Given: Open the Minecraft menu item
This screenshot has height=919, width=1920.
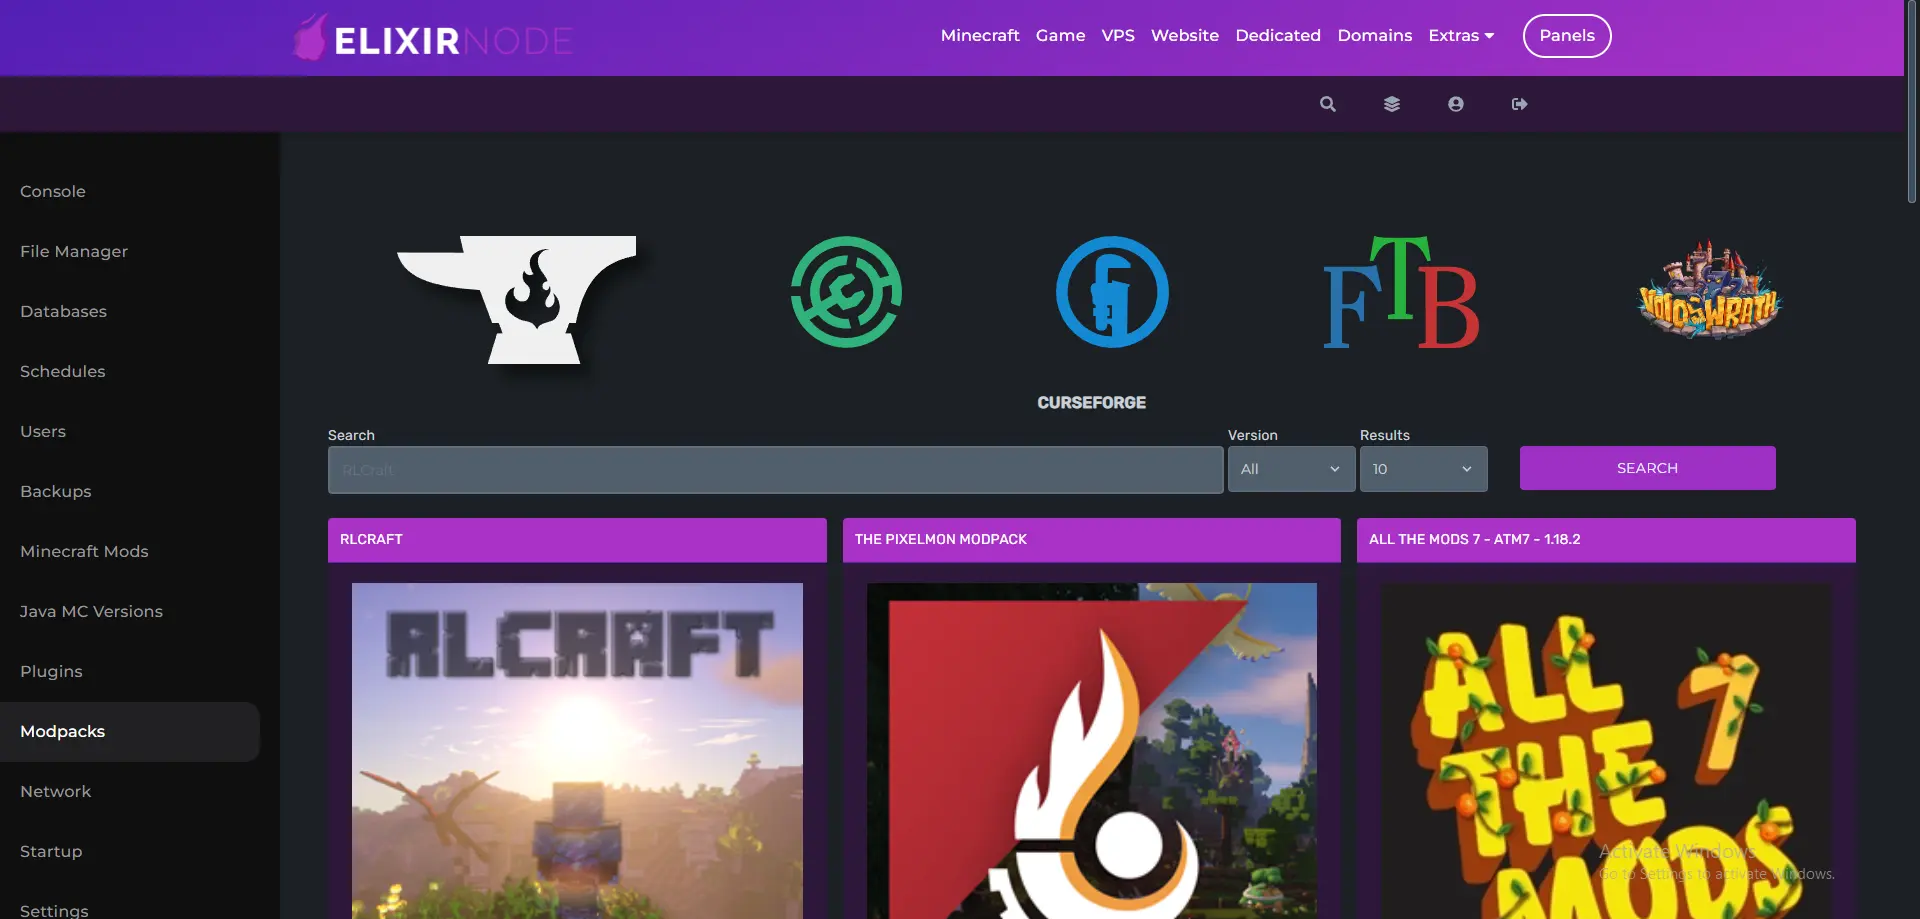Looking at the screenshot, I should coord(979,35).
